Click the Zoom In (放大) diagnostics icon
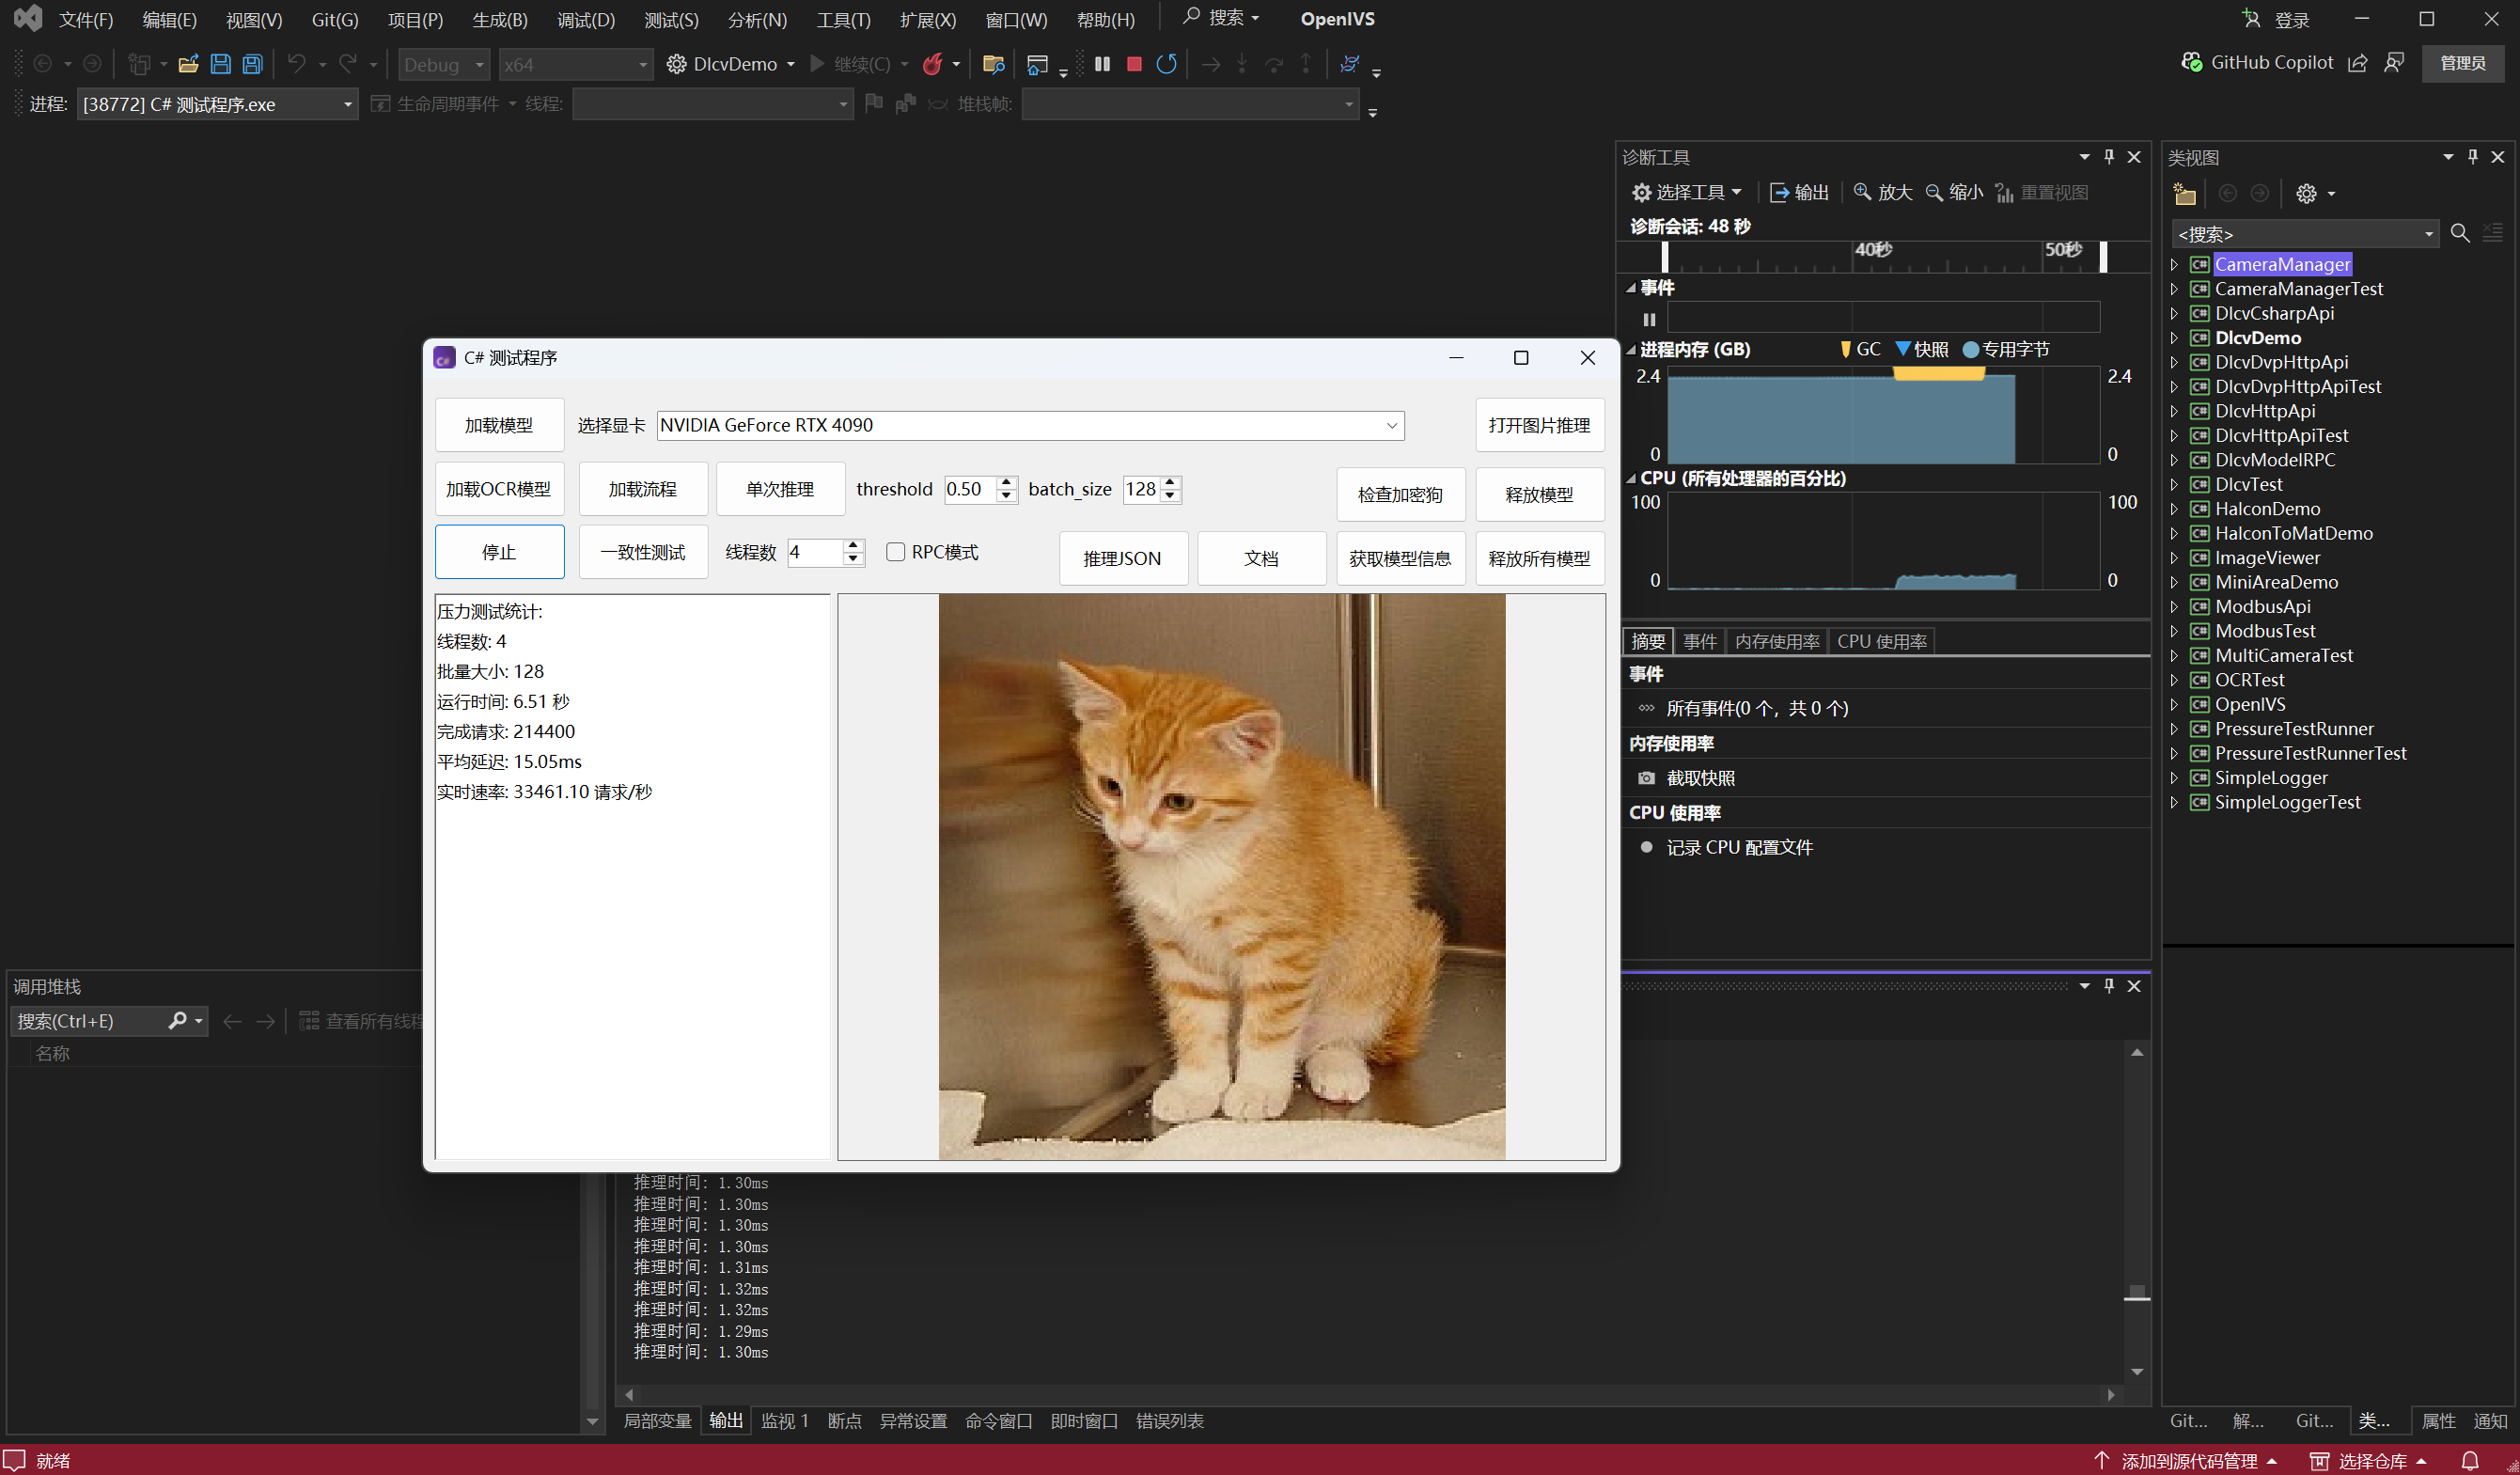Viewport: 2520px width, 1475px height. (x=1862, y=192)
